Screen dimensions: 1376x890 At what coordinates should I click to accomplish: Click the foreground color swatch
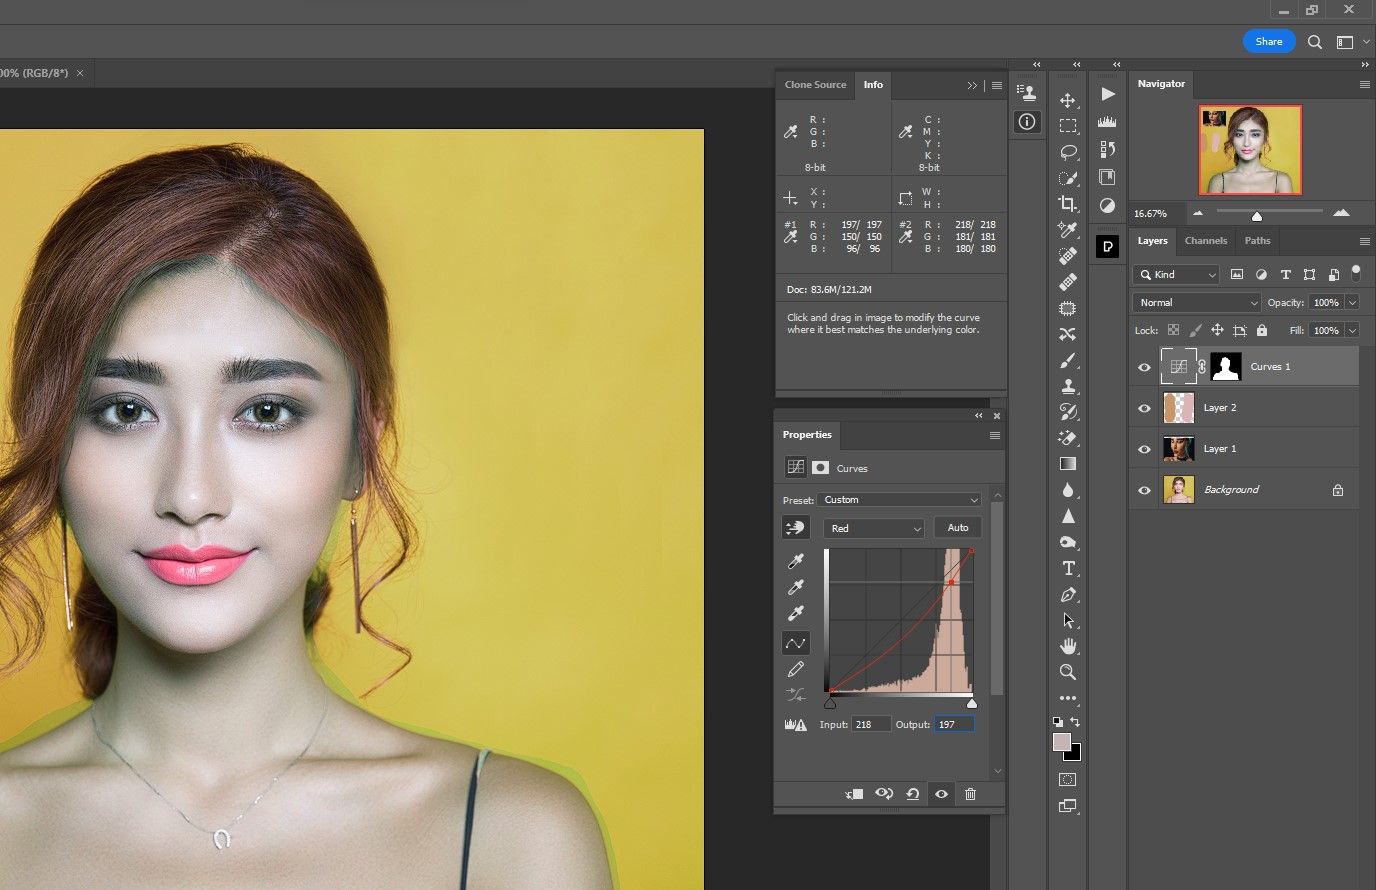tap(1062, 742)
